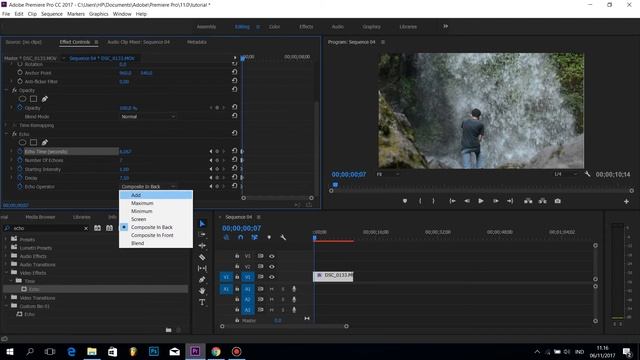Create rectangle mask under Opacity effect
The height and width of the screenshot is (360, 640).
(x=33, y=99)
